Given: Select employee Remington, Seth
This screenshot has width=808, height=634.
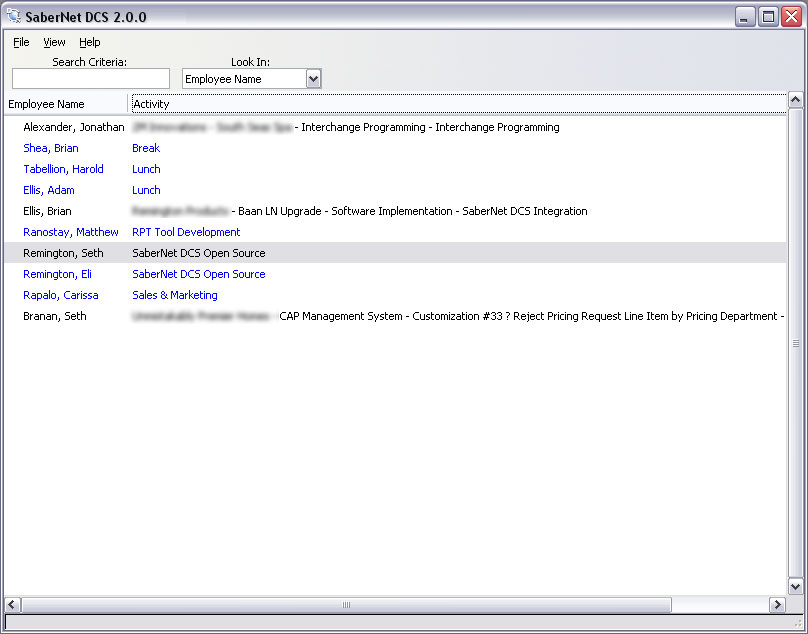Looking at the screenshot, I should [x=63, y=253].
